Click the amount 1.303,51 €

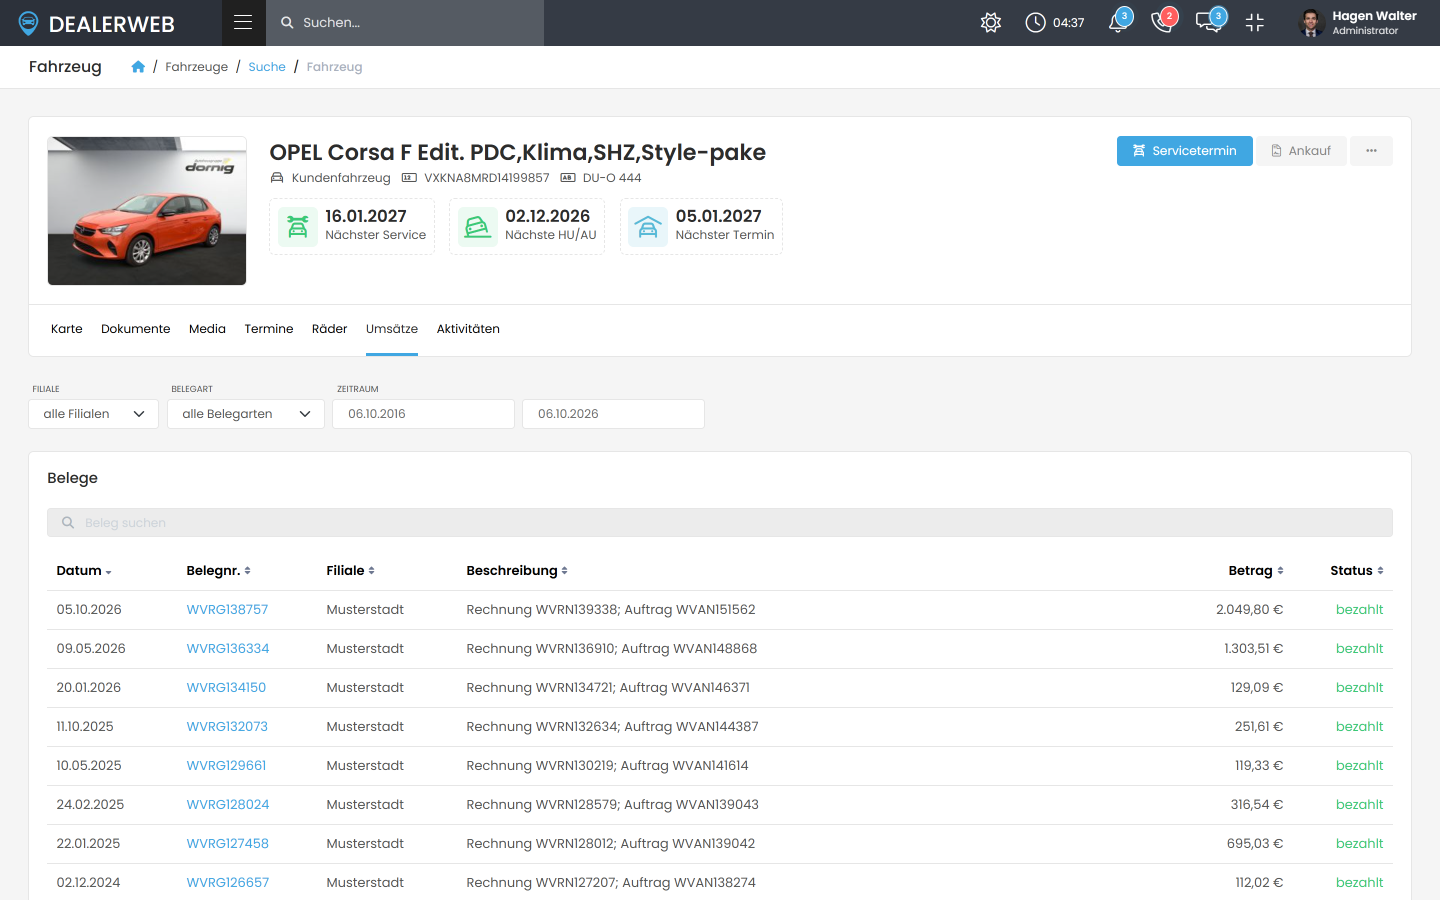coord(1253,649)
